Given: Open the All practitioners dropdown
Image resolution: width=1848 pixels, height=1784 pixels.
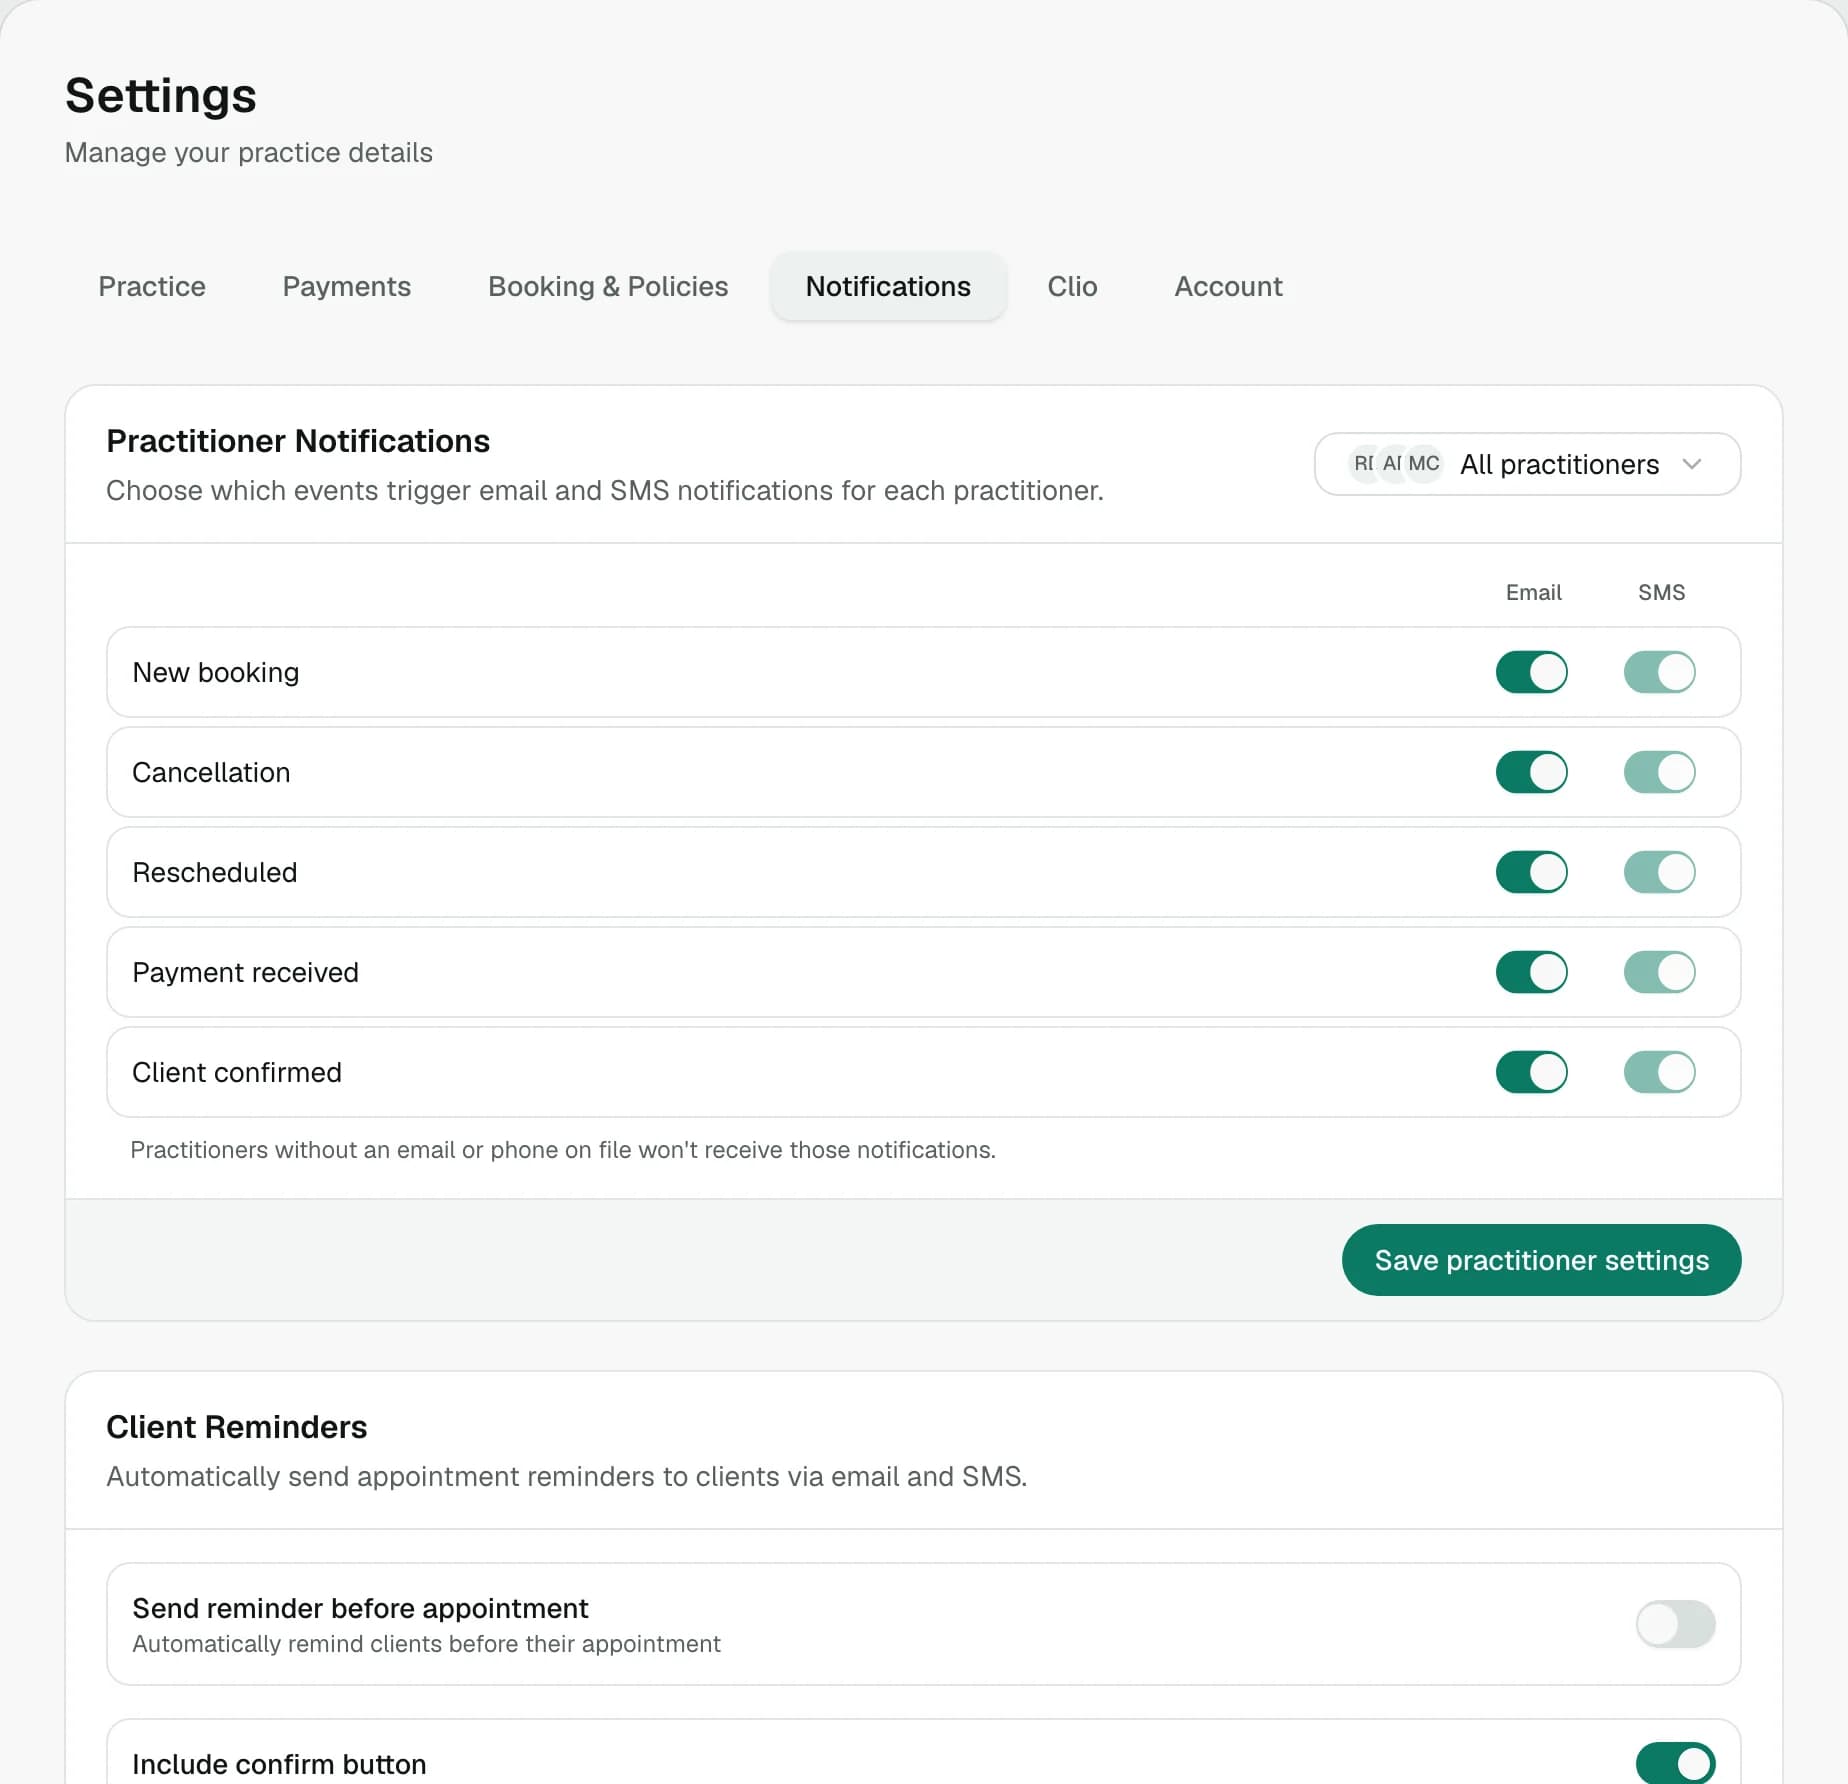Looking at the screenshot, I should point(1527,464).
